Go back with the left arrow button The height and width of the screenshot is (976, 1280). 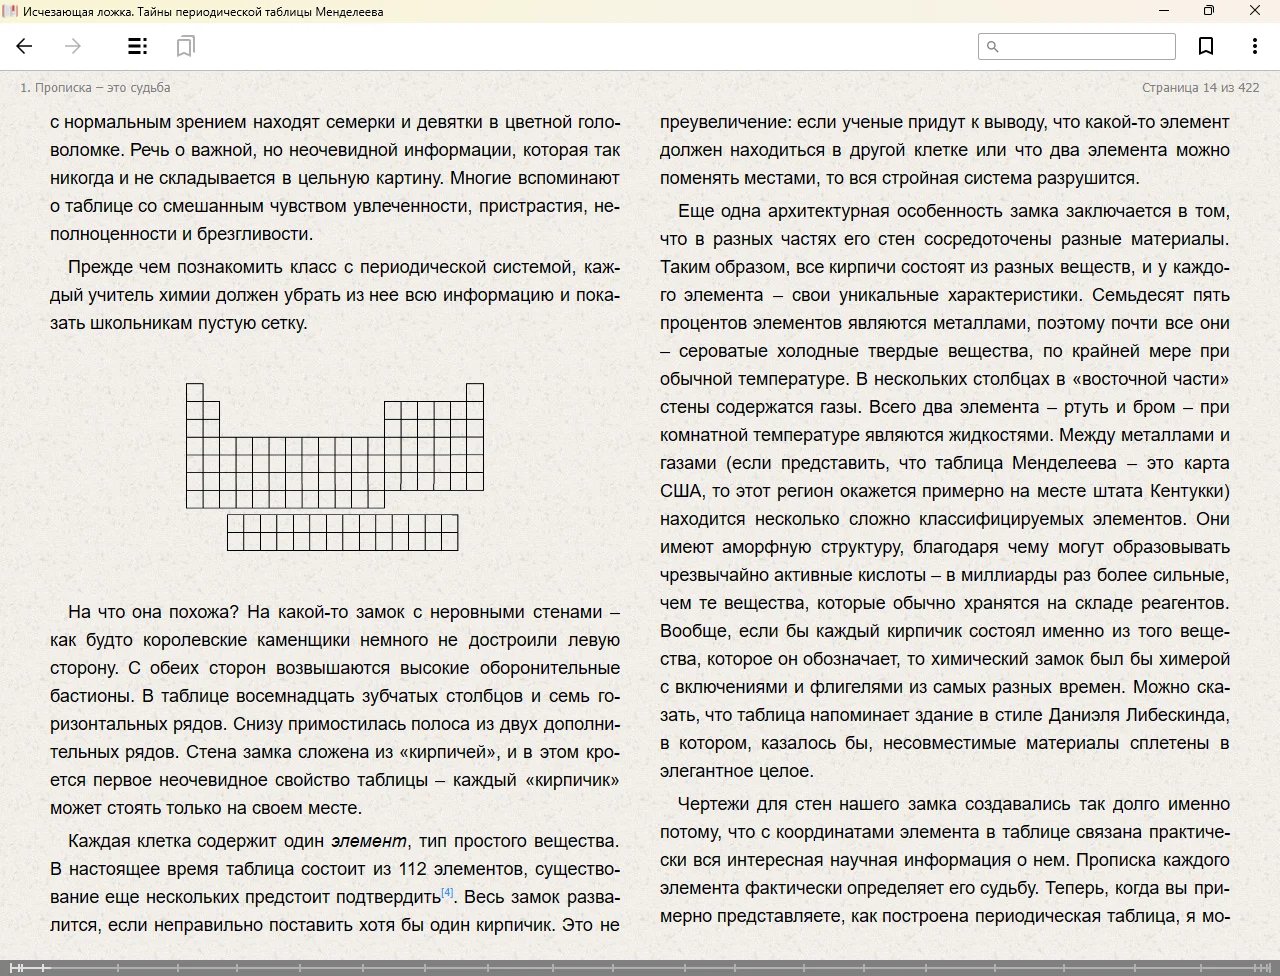(x=25, y=46)
